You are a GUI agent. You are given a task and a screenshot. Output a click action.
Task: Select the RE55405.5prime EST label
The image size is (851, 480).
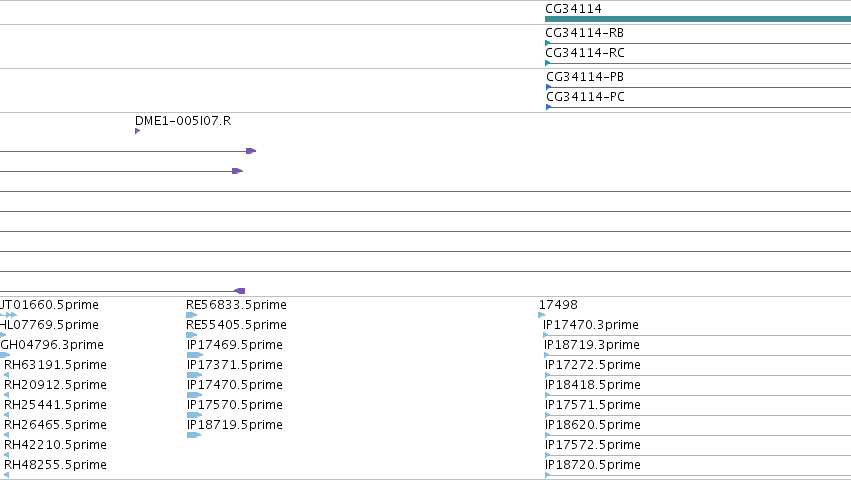(x=236, y=325)
